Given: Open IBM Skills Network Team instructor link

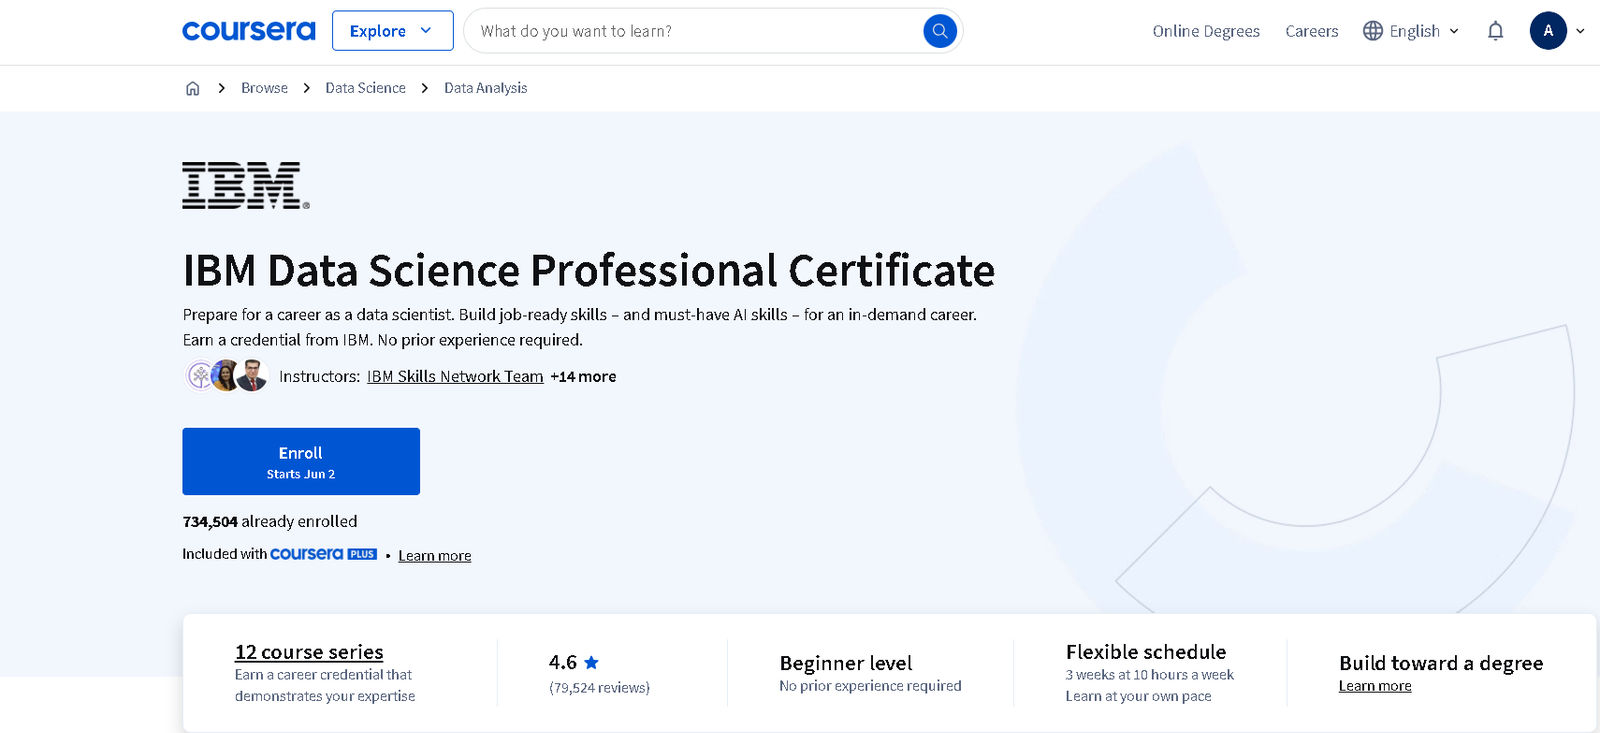Looking at the screenshot, I should (455, 376).
